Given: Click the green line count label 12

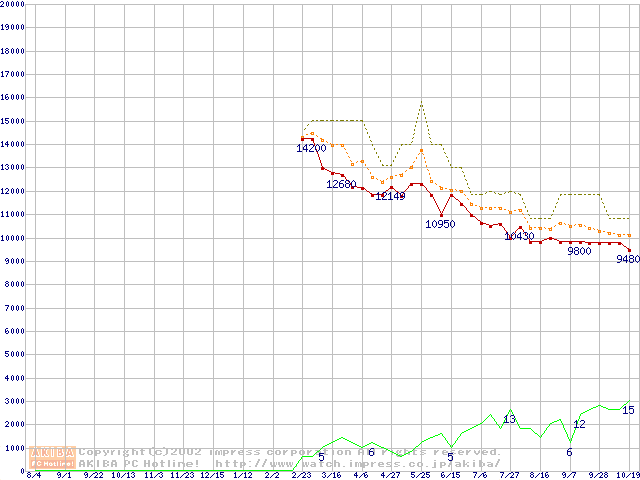Looking at the screenshot, I should tap(579, 425).
